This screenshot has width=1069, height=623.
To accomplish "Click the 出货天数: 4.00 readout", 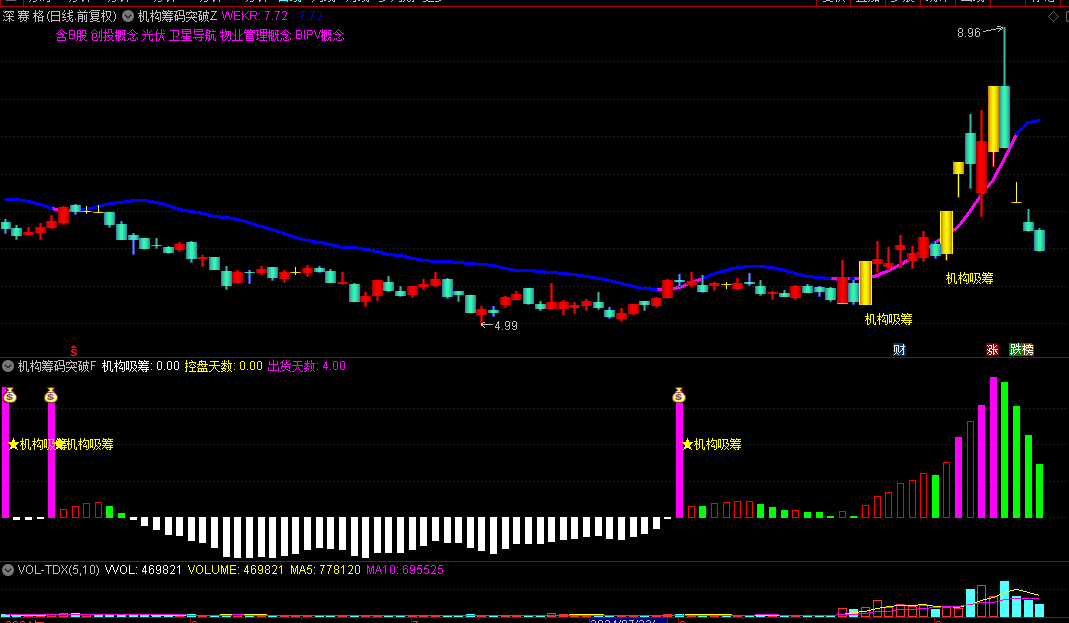I will 306,366.
